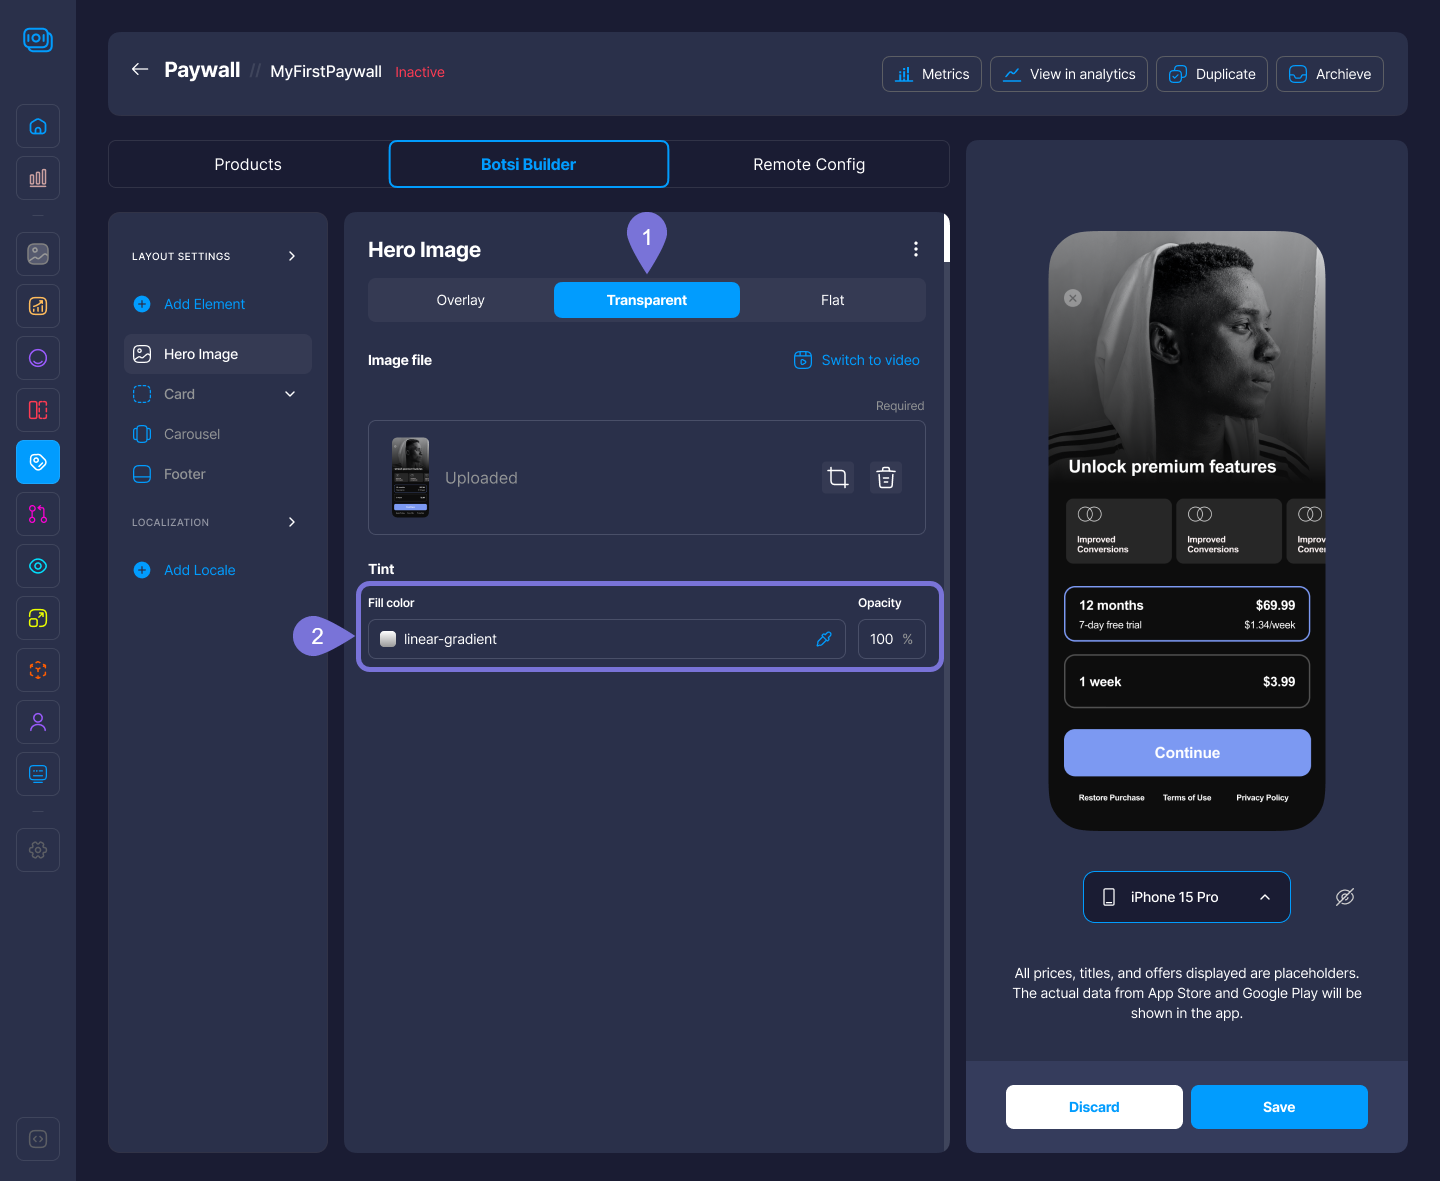Select the Flat image style
This screenshot has width=1440, height=1181.
[832, 300]
